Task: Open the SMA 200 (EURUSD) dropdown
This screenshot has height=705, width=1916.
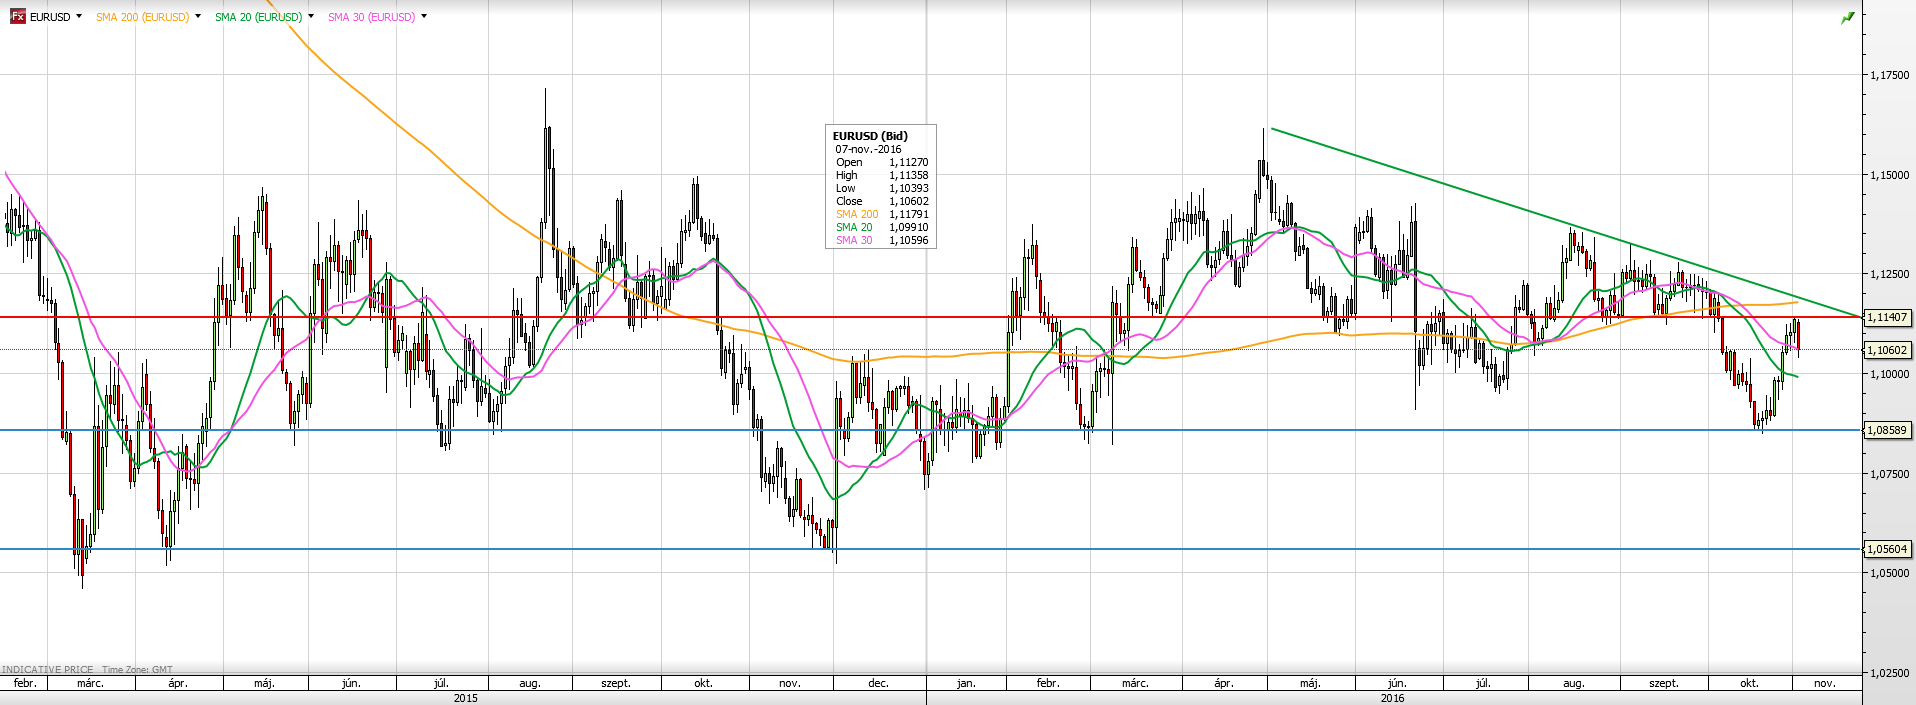Action: (x=198, y=16)
